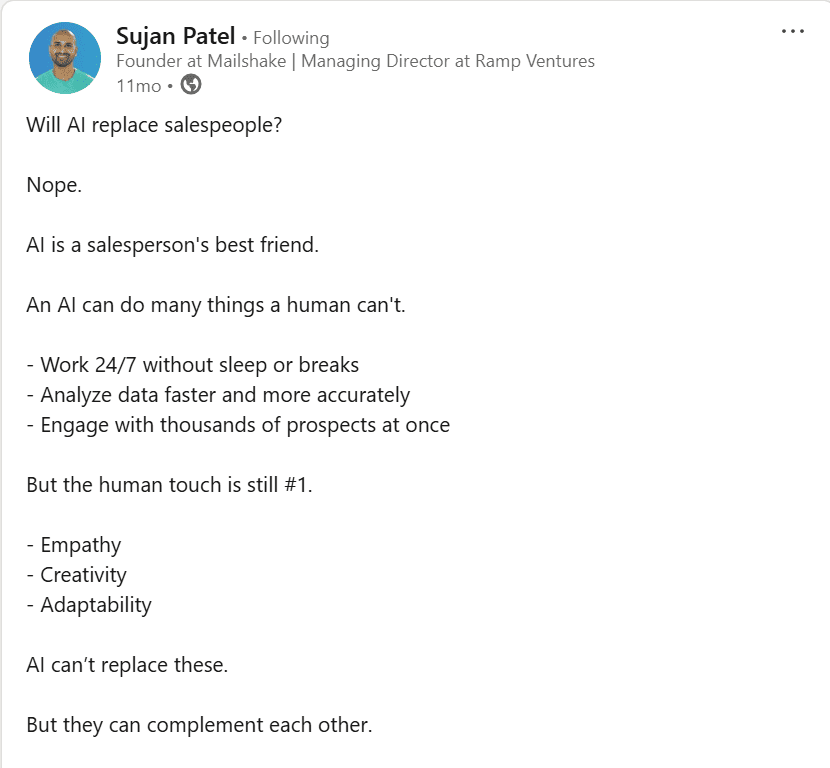Viewport: 830px width, 768px height.
Task: Click the Adaptability bullet item
Action: [x=89, y=605]
